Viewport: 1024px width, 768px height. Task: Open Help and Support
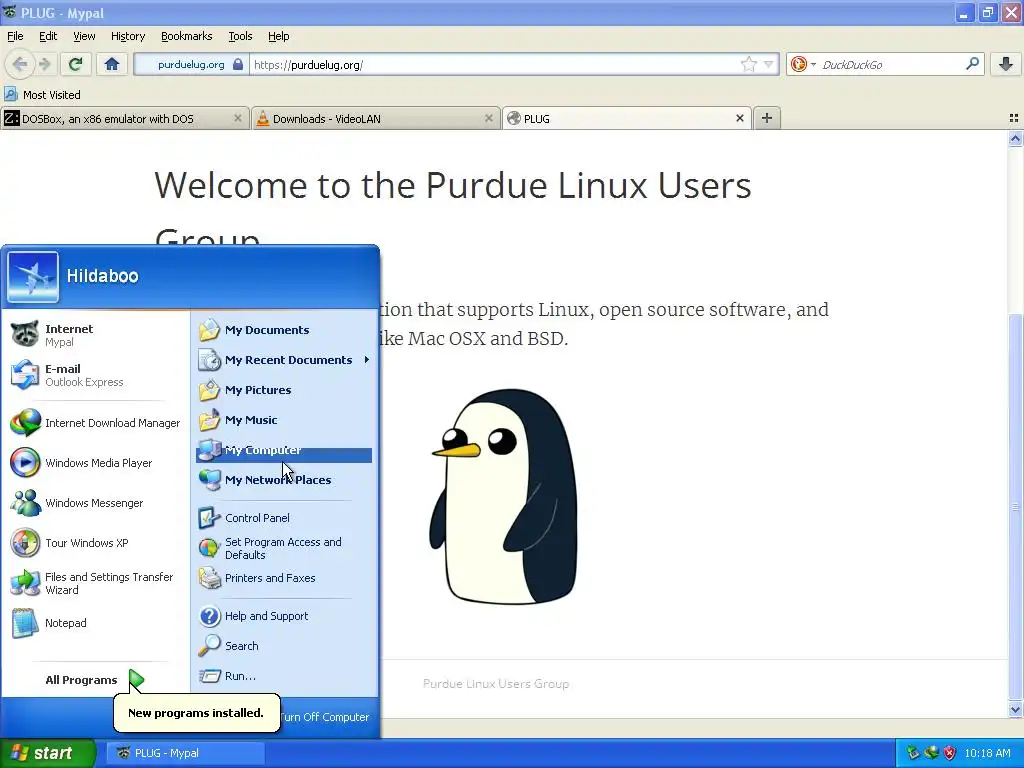[x=283, y=616]
